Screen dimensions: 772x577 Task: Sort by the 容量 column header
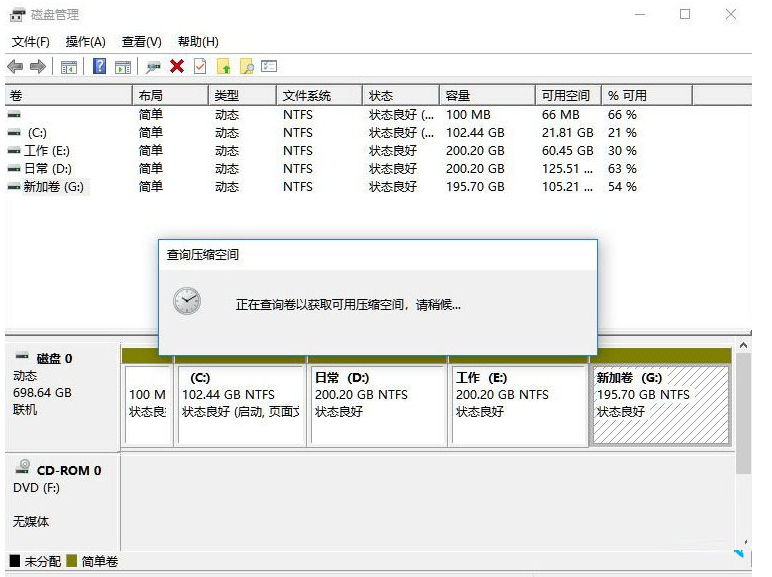point(487,96)
